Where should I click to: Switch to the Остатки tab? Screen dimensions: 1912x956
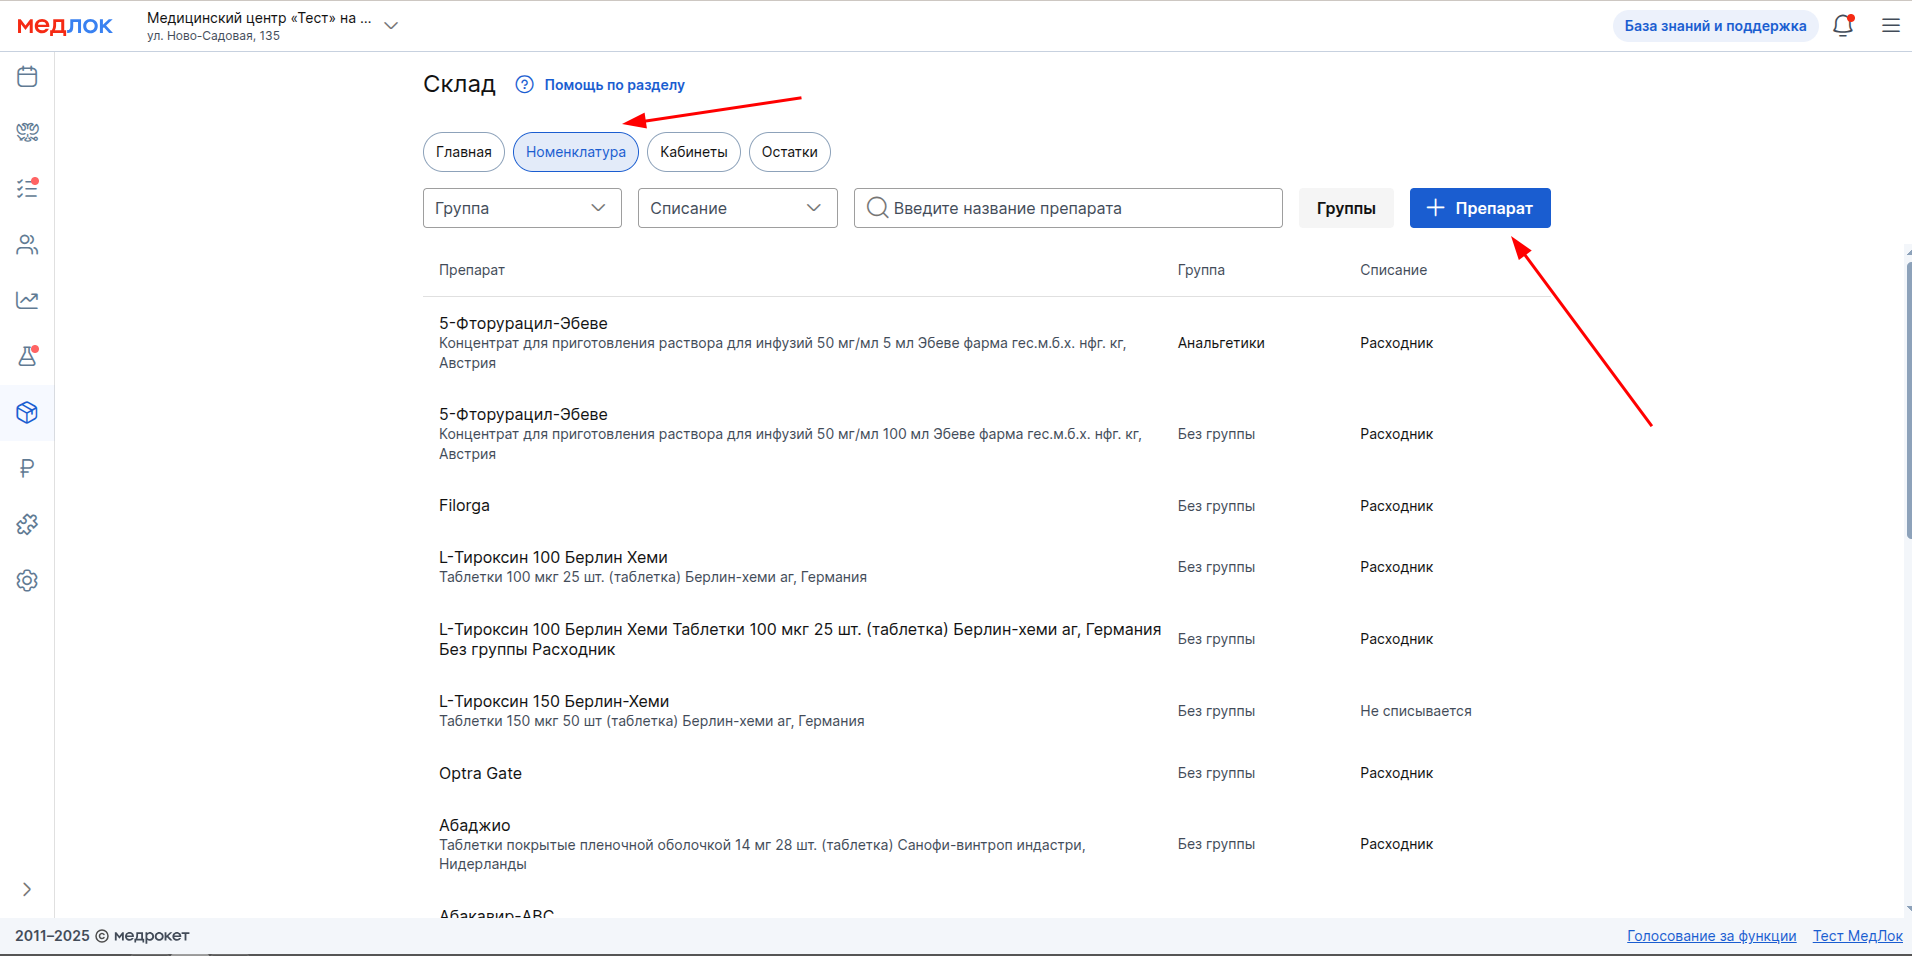point(790,152)
